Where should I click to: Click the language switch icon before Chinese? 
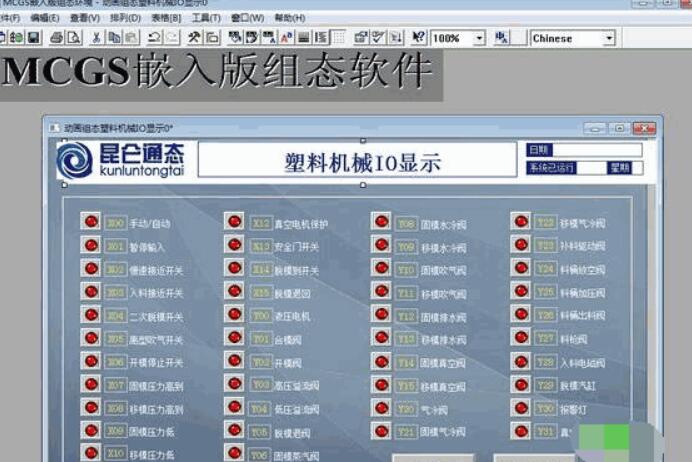click(501, 38)
